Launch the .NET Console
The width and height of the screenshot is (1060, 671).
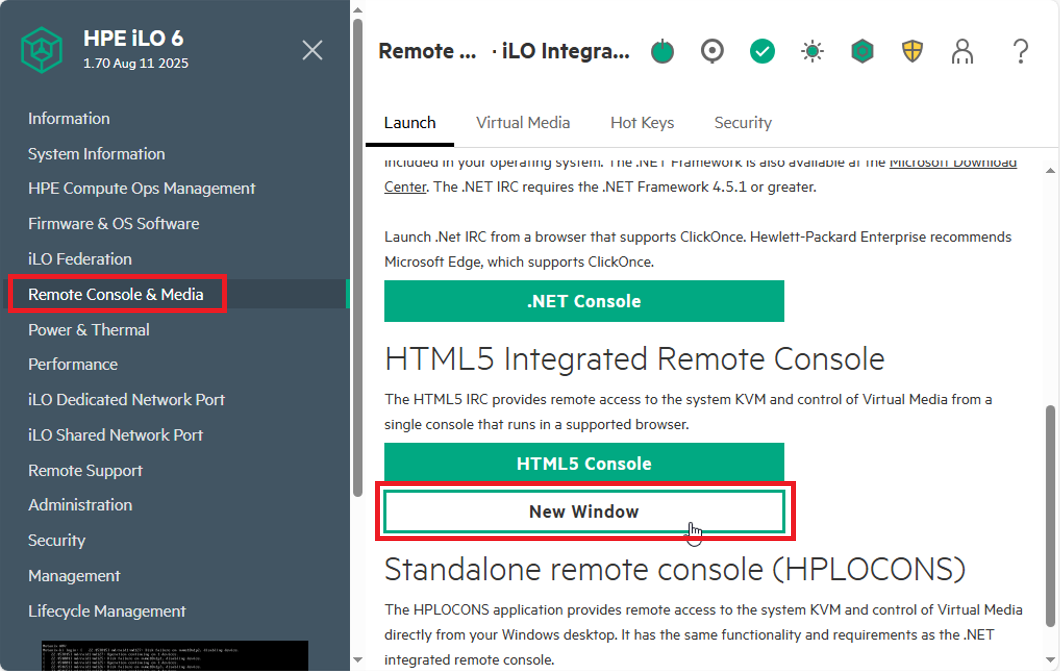pos(584,301)
